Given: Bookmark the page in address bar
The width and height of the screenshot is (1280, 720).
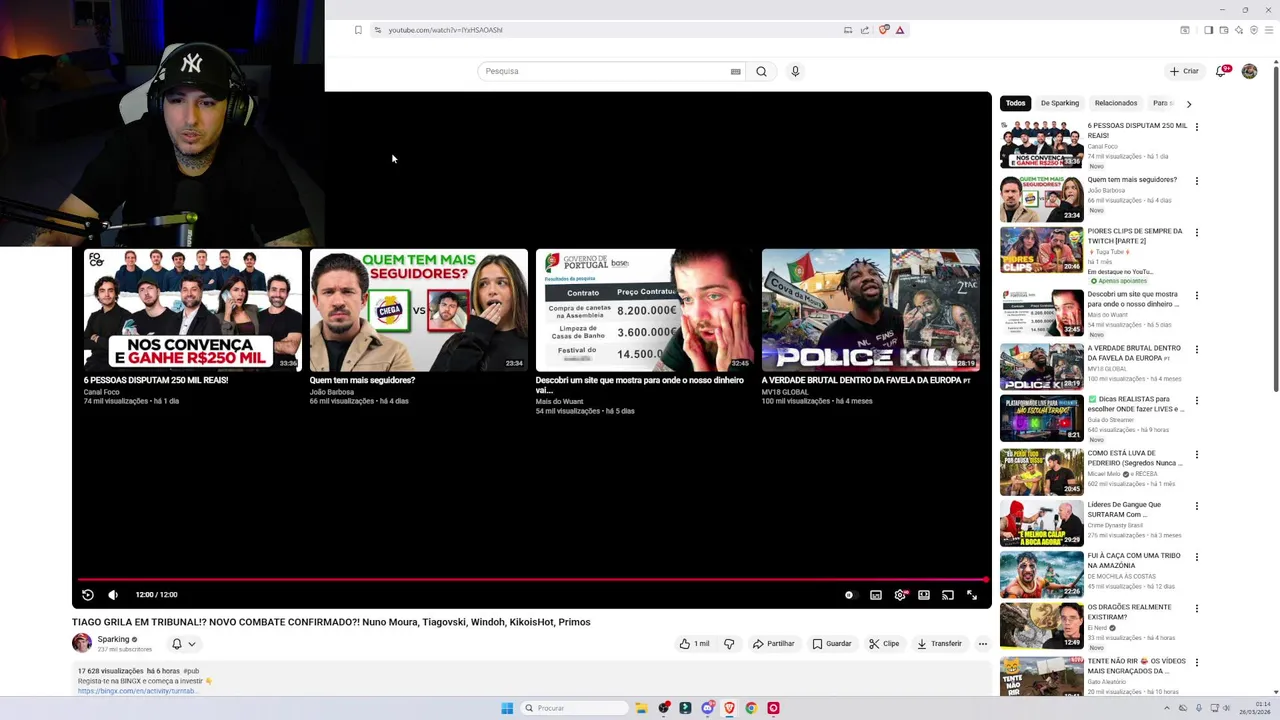Looking at the screenshot, I should pos(358,30).
